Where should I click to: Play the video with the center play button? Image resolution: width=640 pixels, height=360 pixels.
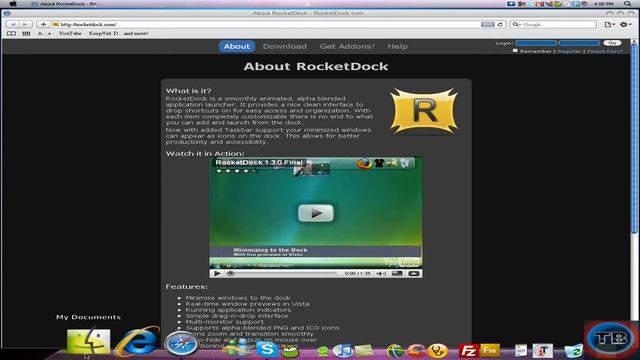[316, 213]
